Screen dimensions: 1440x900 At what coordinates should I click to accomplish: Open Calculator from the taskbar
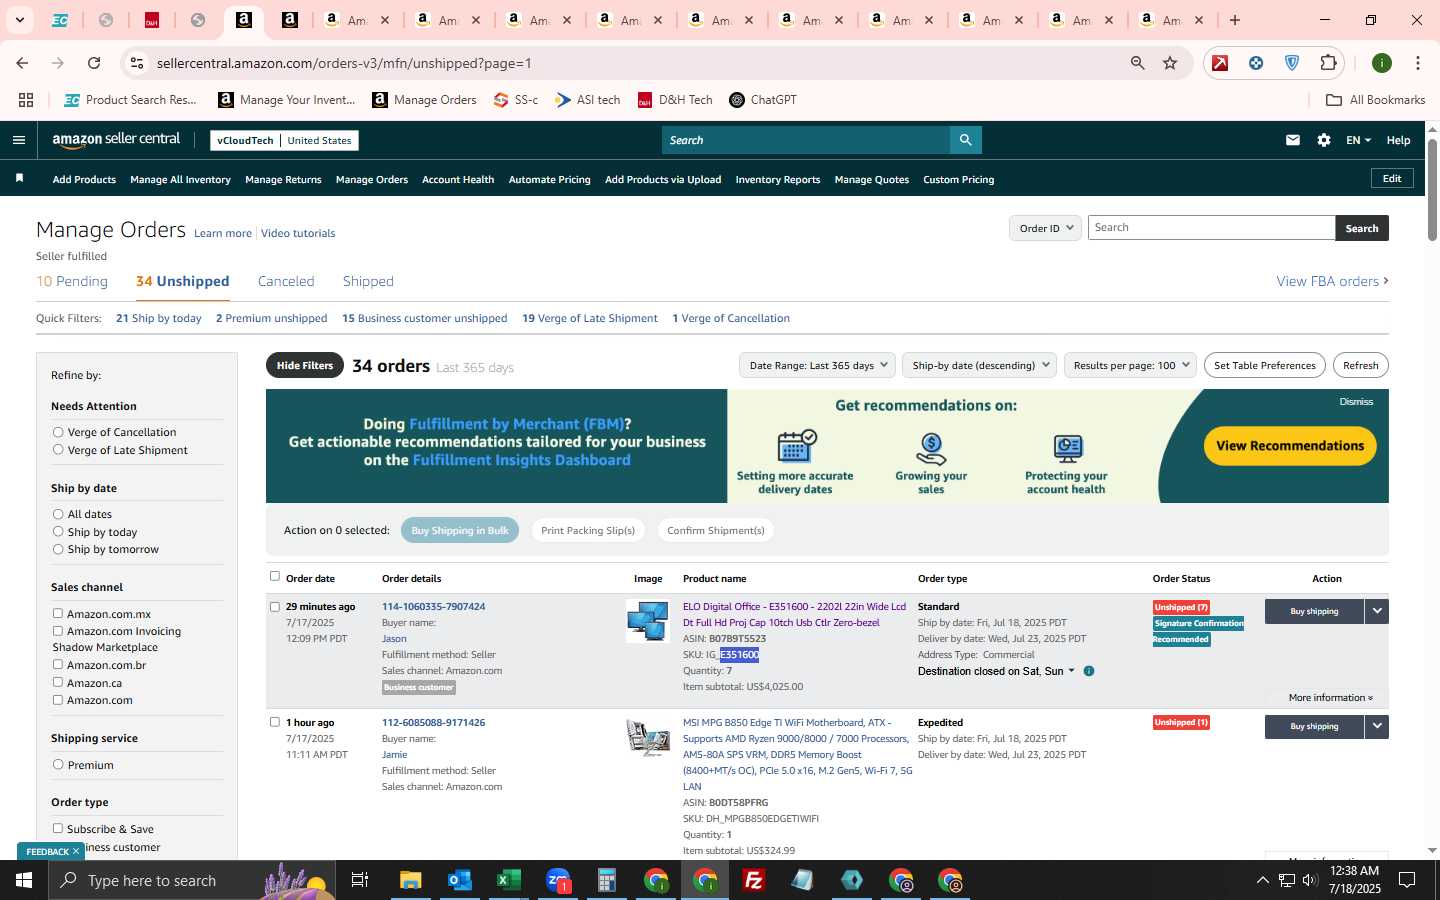[606, 880]
